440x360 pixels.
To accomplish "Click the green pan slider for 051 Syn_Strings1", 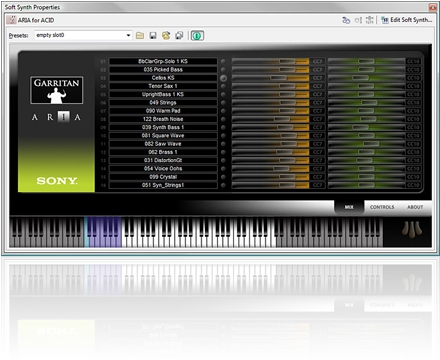I will [x=366, y=185].
